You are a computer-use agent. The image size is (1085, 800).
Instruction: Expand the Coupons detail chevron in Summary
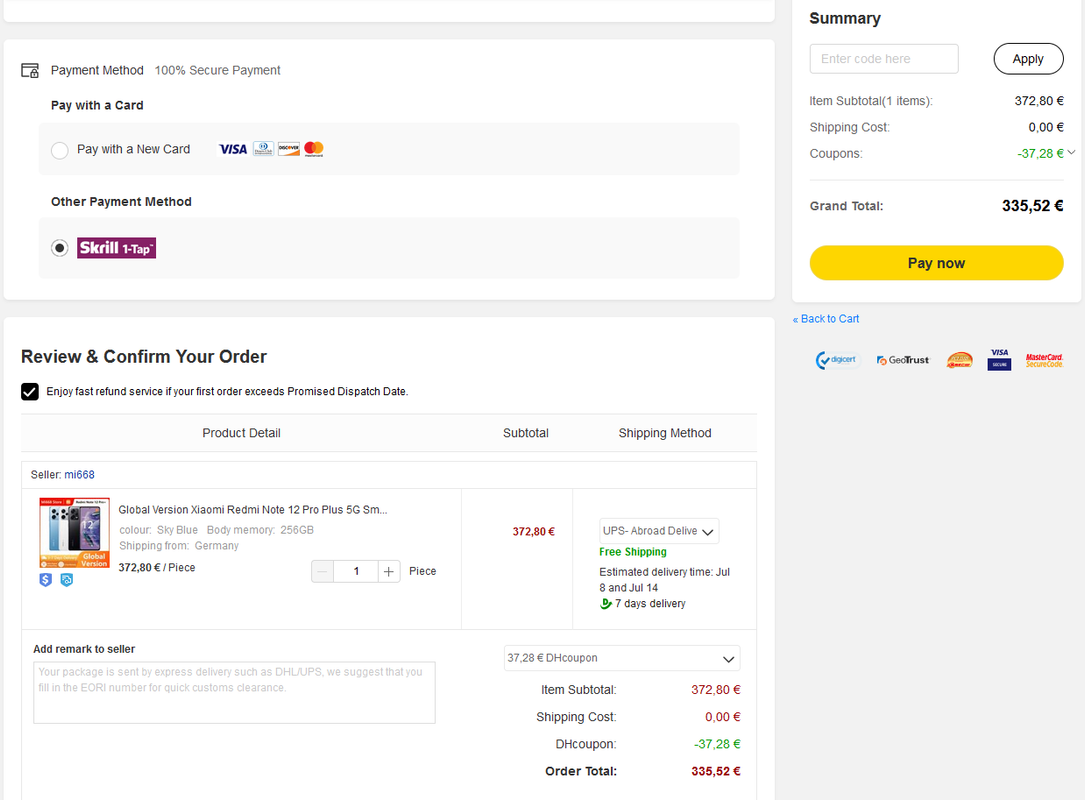pyautogui.click(x=1071, y=152)
